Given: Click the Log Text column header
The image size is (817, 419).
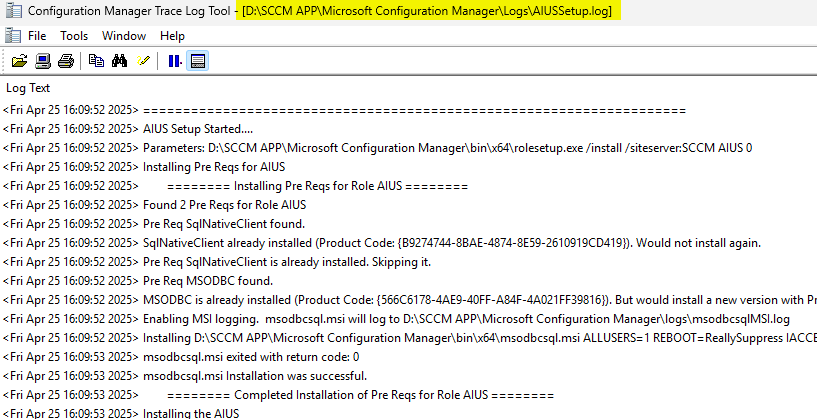Looking at the screenshot, I should [28, 88].
